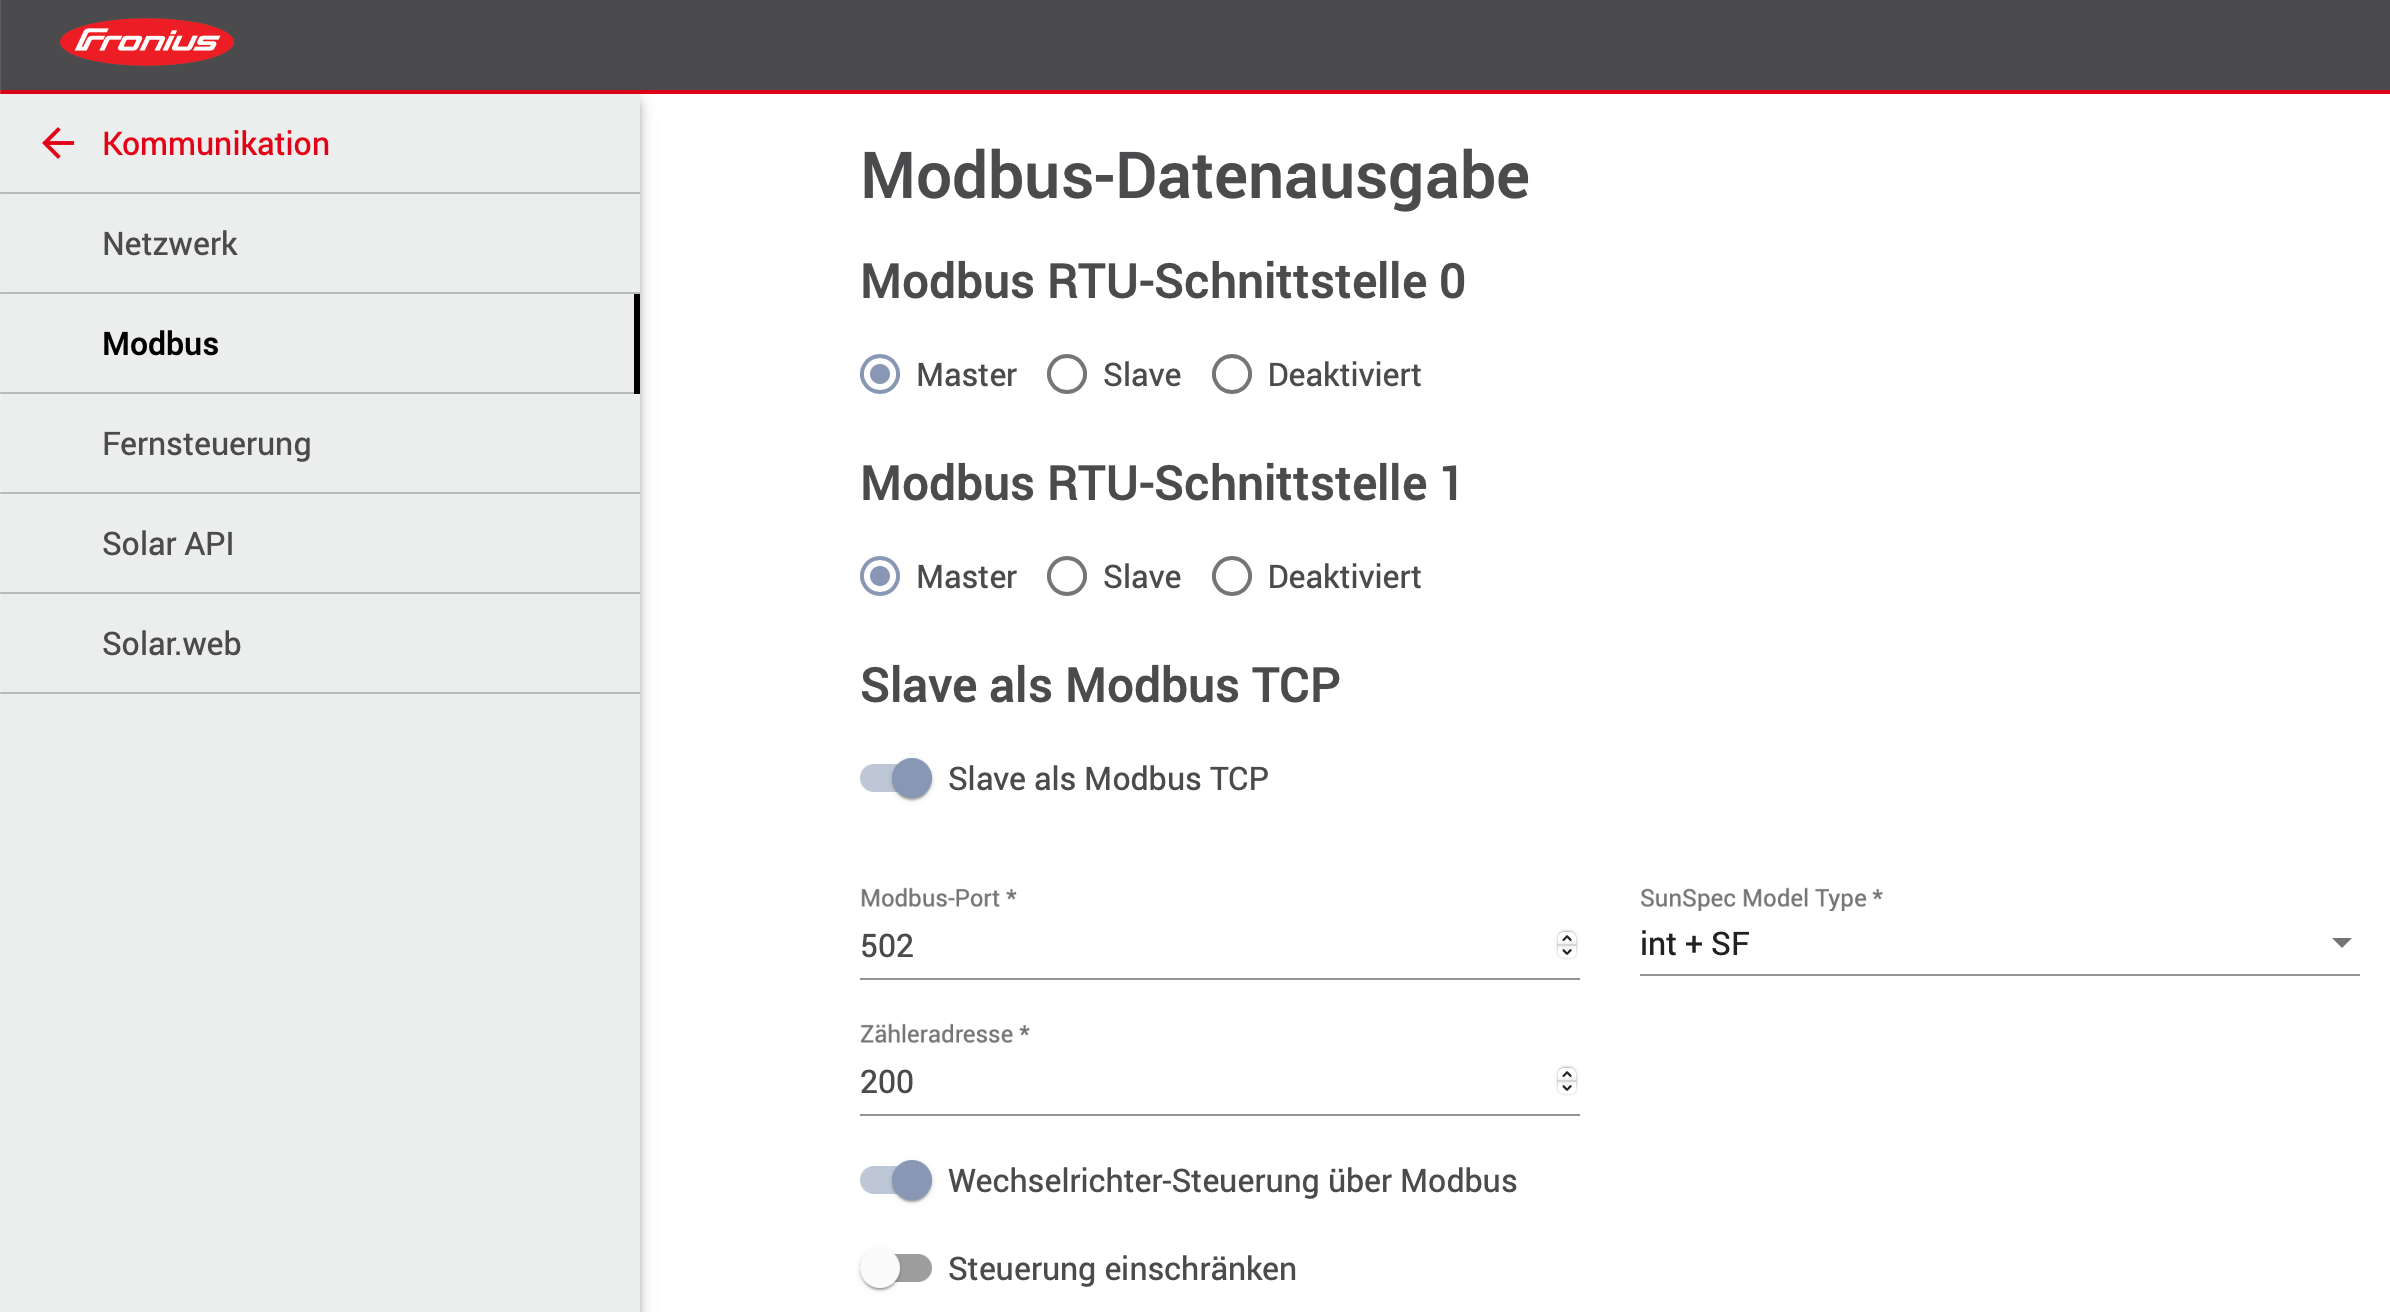Open Solar API settings
The width and height of the screenshot is (2390, 1312).
pyautogui.click(x=168, y=544)
